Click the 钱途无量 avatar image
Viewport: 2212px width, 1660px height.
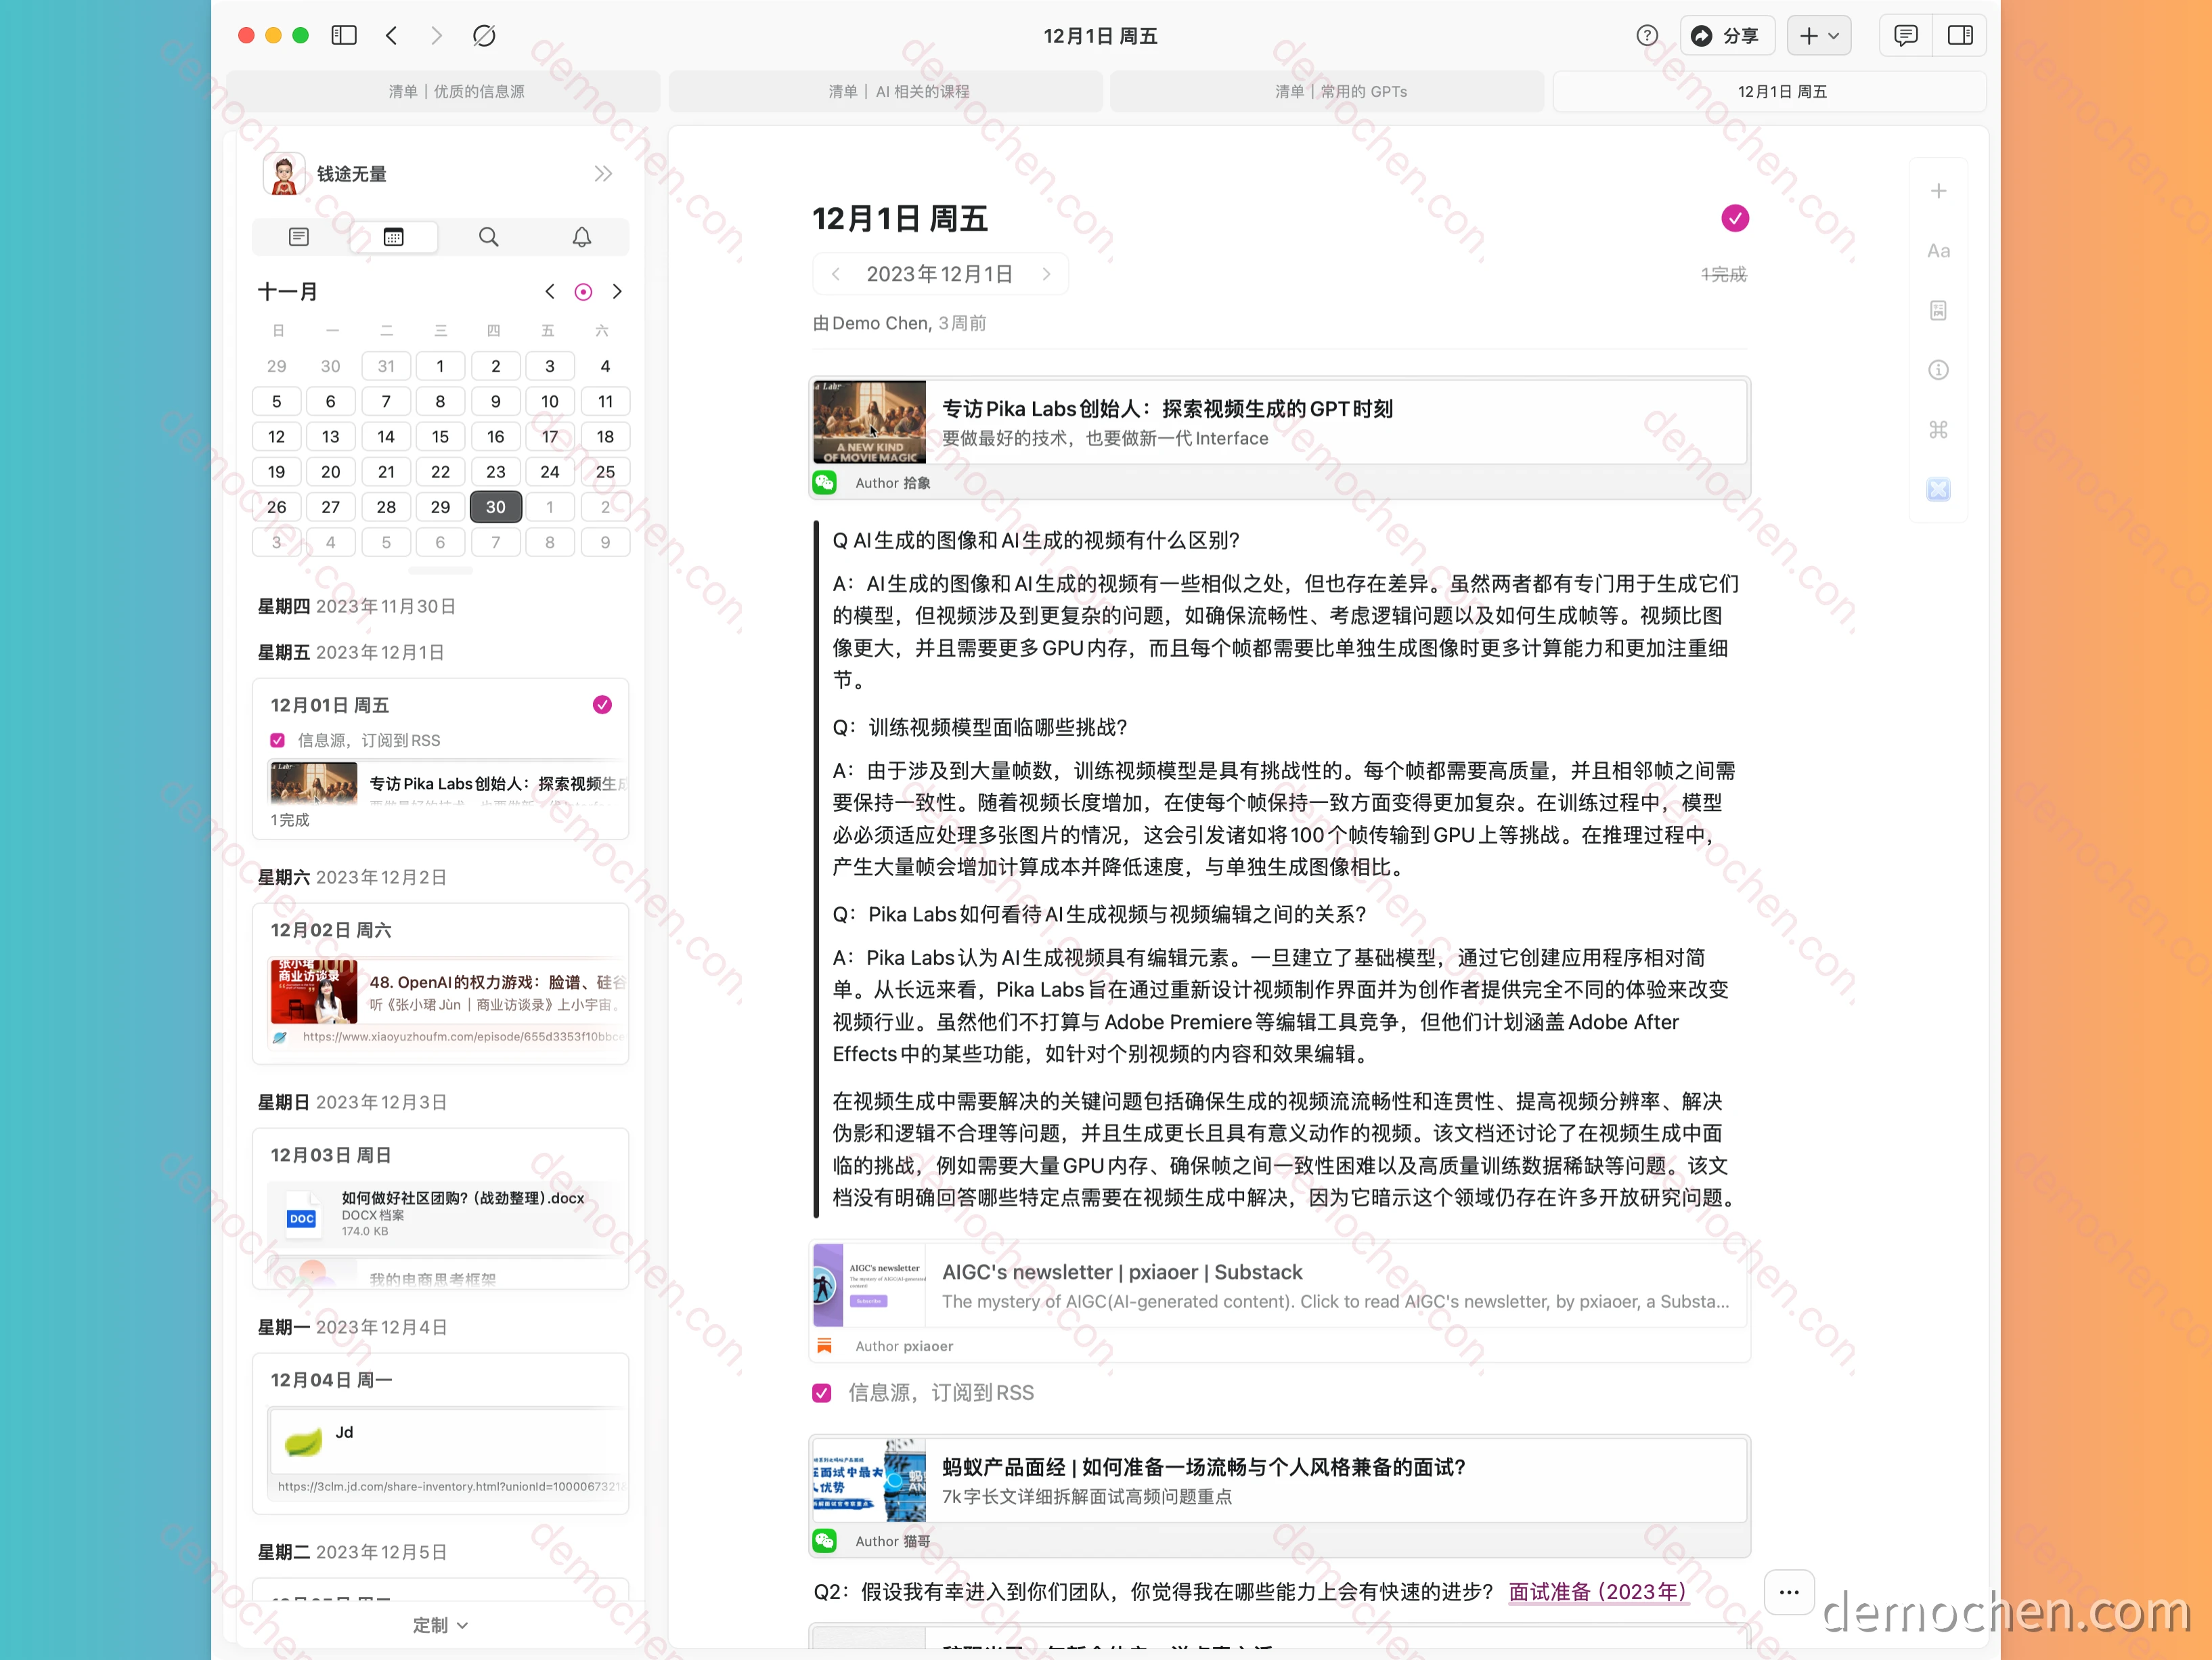tap(284, 174)
